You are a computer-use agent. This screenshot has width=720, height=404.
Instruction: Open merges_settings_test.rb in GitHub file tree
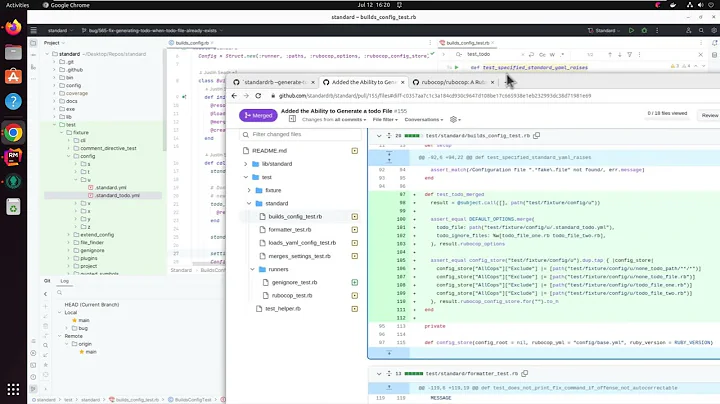[x=299, y=256]
